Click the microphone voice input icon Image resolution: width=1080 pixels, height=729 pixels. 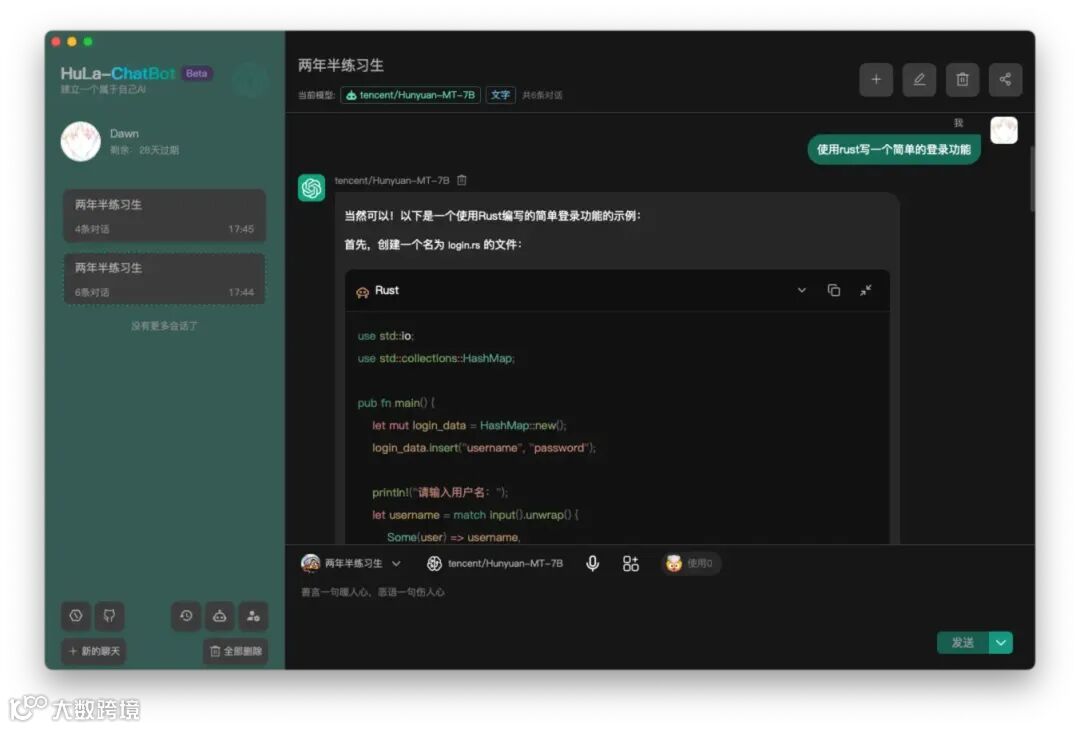coord(592,564)
